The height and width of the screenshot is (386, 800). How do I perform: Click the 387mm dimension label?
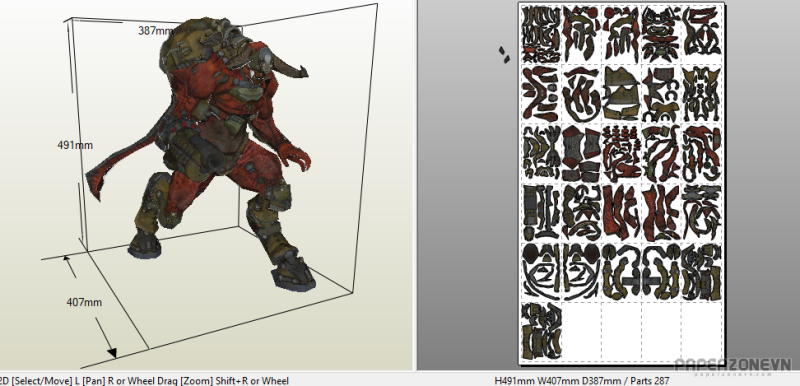pyautogui.click(x=156, y=31)
